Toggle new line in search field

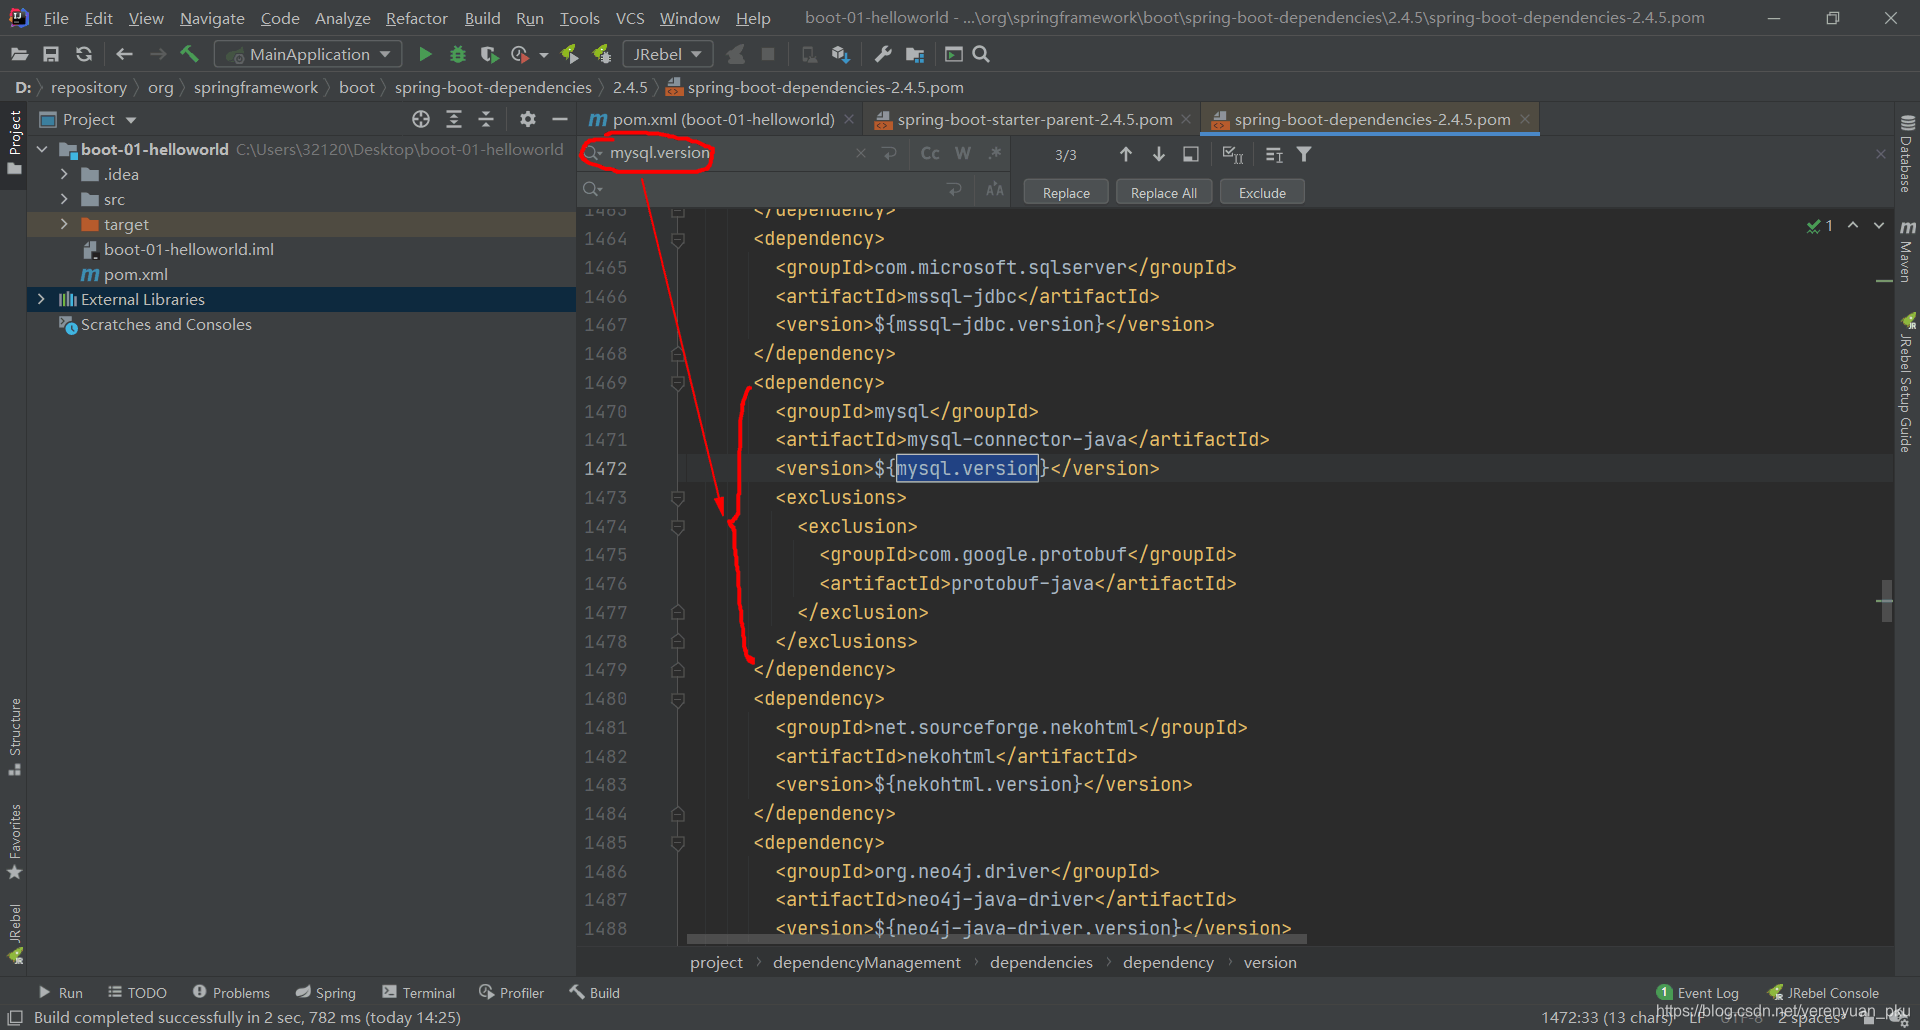[x=889, y=153]
